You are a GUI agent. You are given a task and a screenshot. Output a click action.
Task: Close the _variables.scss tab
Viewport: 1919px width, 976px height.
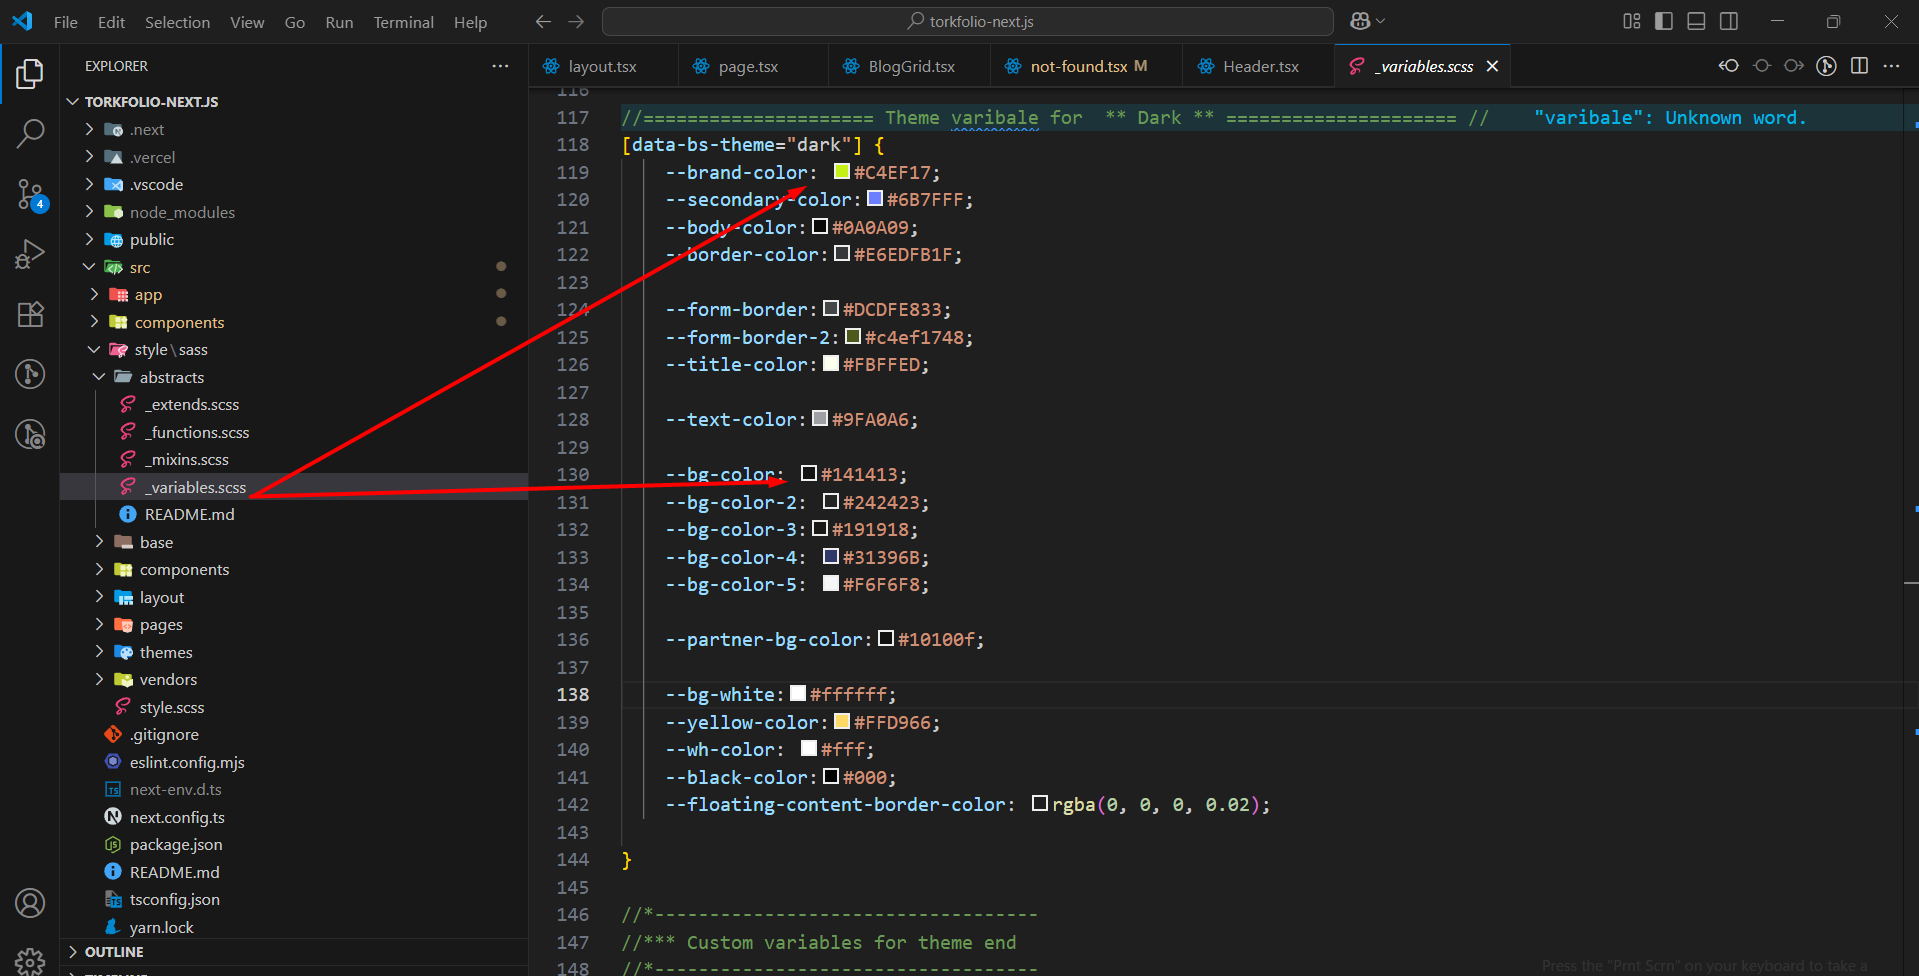click(1492, 66)
